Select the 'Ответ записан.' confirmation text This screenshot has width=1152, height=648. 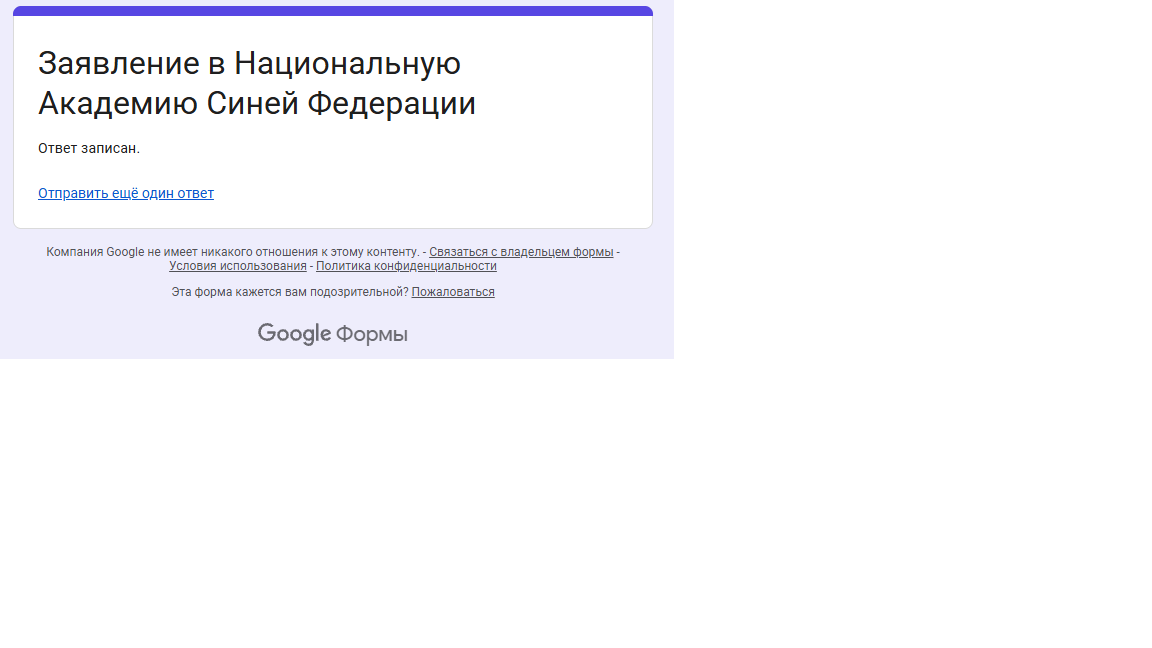tap(89, 148)
